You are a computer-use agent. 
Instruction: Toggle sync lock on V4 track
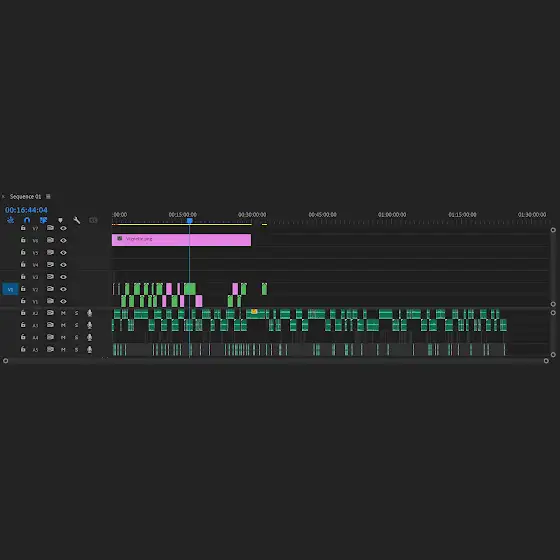(50, 265)
